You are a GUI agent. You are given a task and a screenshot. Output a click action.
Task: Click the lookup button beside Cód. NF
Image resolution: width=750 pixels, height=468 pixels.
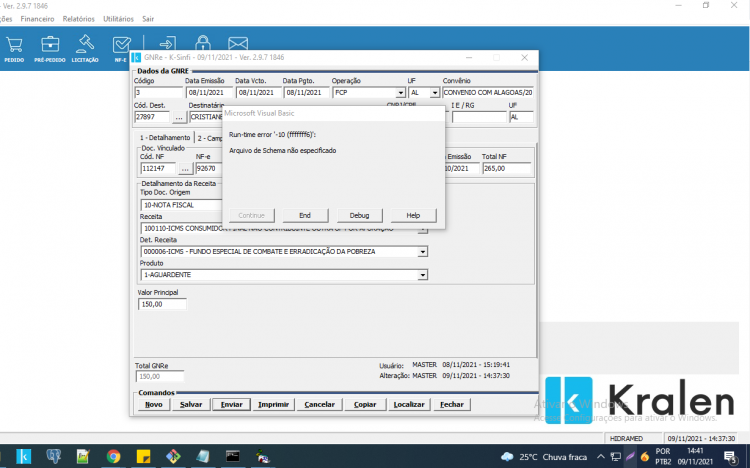click(x=185, y=168)
